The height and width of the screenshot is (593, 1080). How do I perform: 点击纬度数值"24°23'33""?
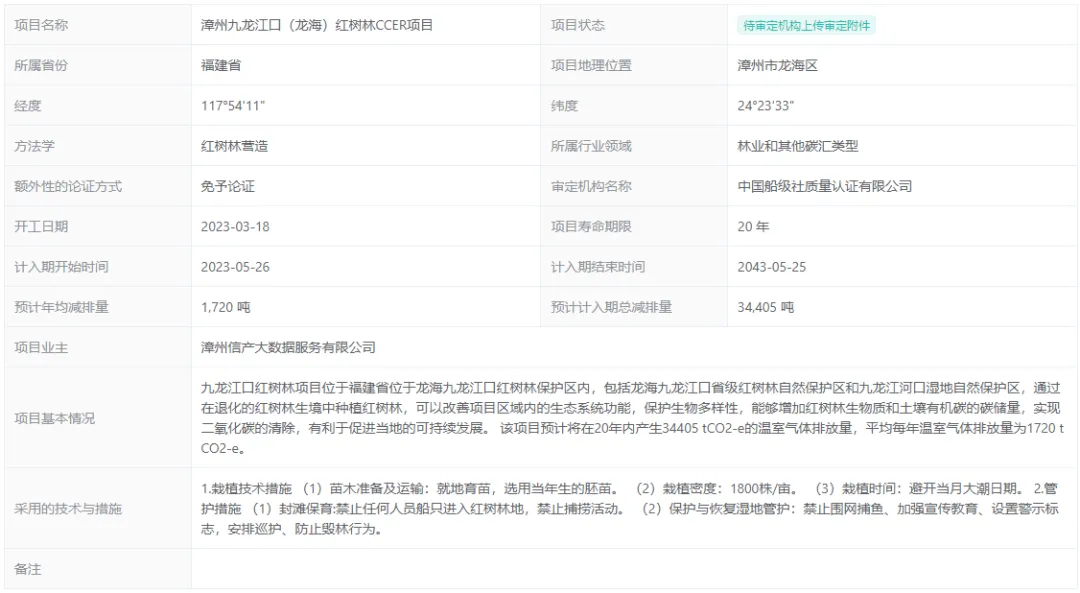click(x=770, y=105)
